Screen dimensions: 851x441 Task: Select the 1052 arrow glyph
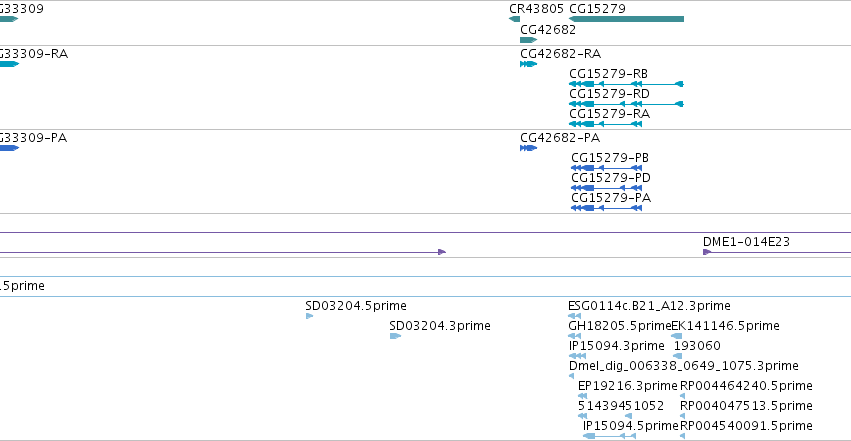coord(628,416)
